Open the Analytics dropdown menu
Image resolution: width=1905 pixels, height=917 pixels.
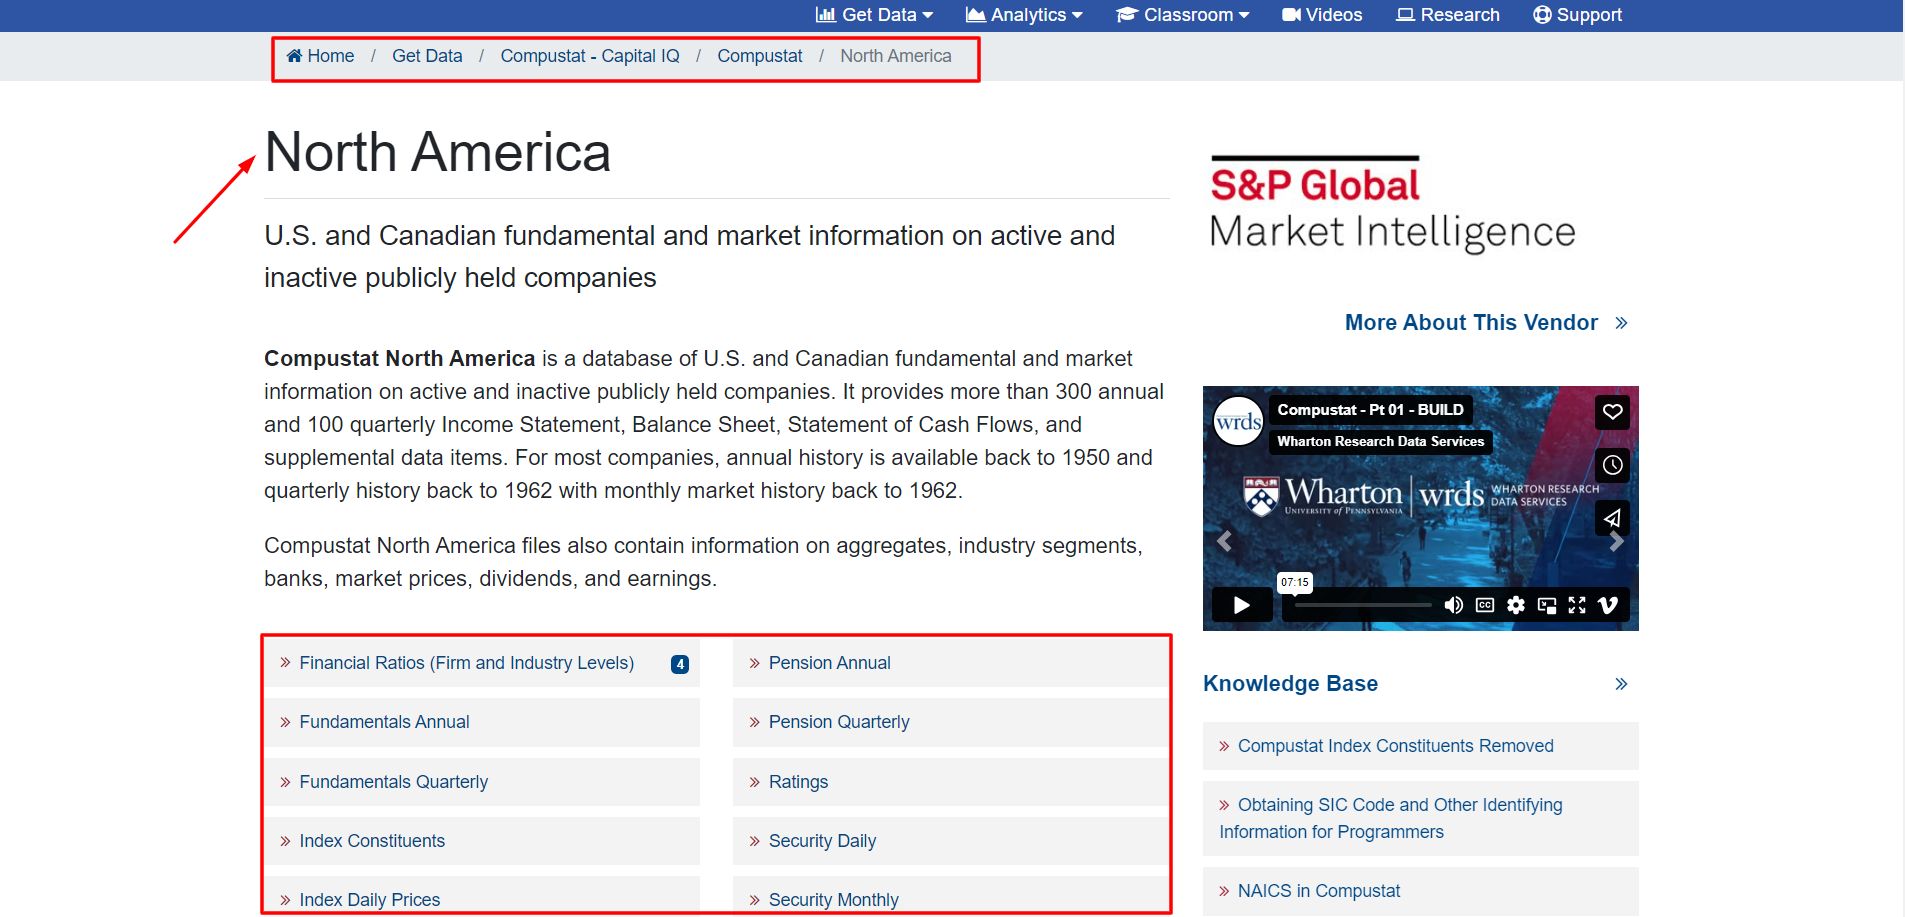1024,15
